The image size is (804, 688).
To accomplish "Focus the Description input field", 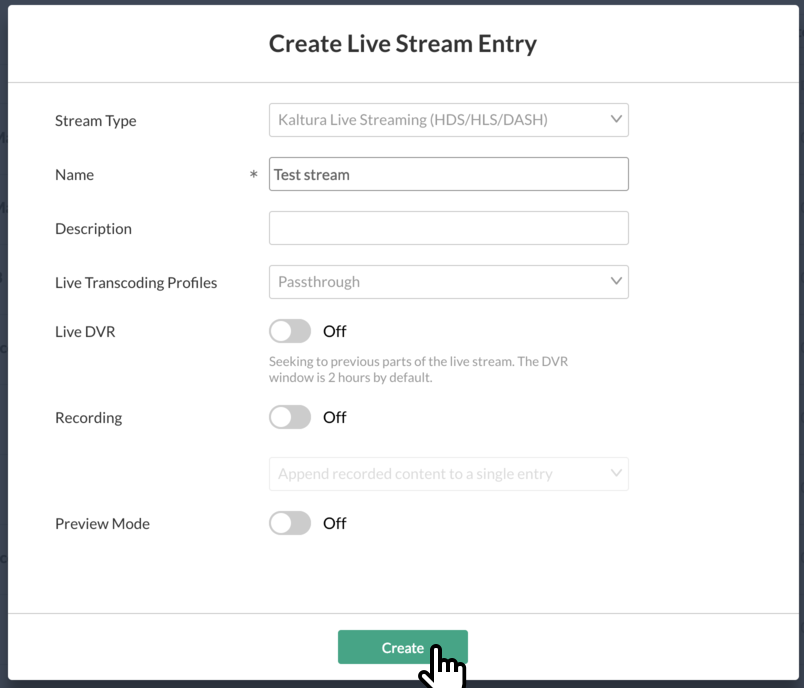I will coord(449,228).
